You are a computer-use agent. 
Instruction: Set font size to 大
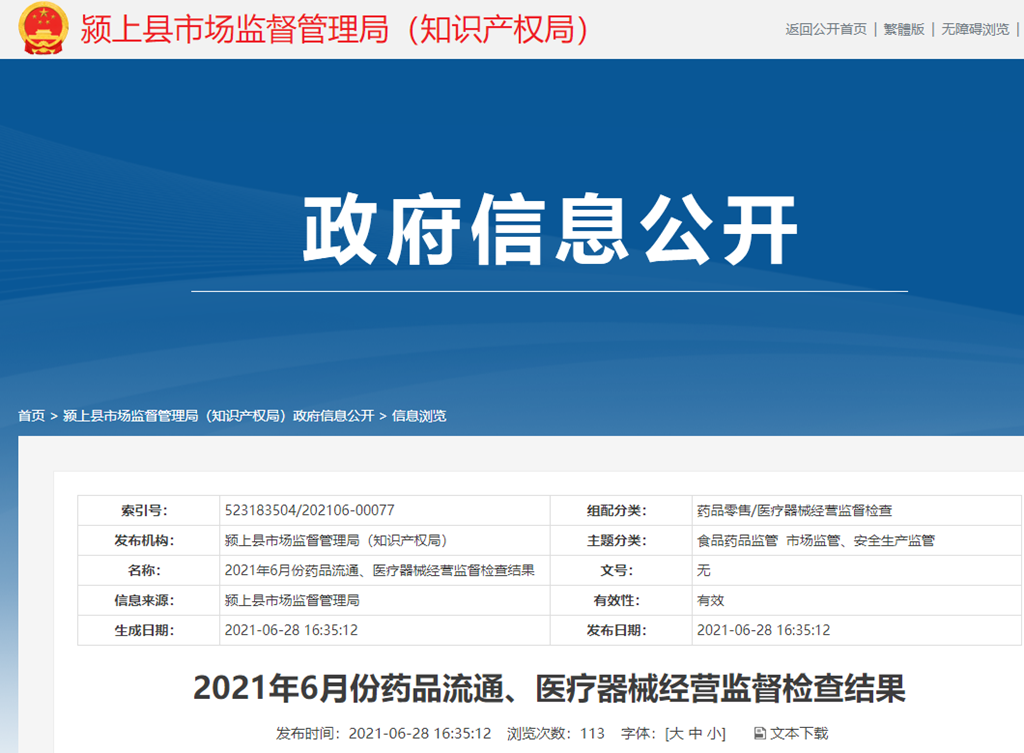click(677, 733)
